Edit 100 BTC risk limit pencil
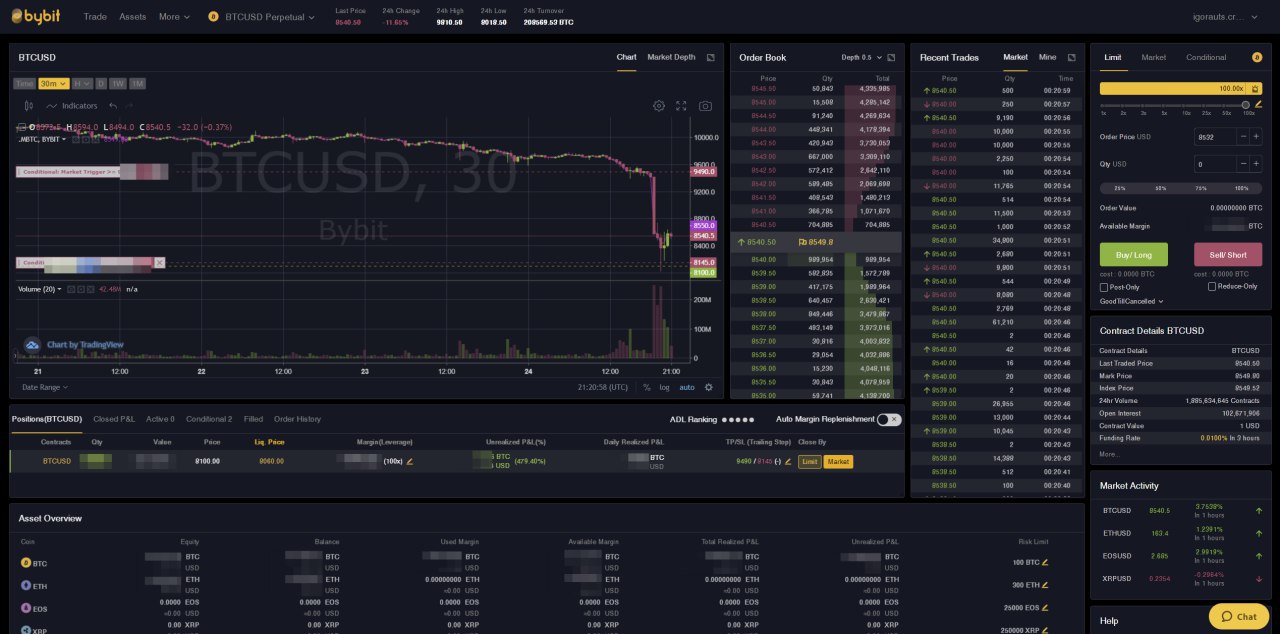Screen dimensions: 1280x634 [x=1046, y=562]
